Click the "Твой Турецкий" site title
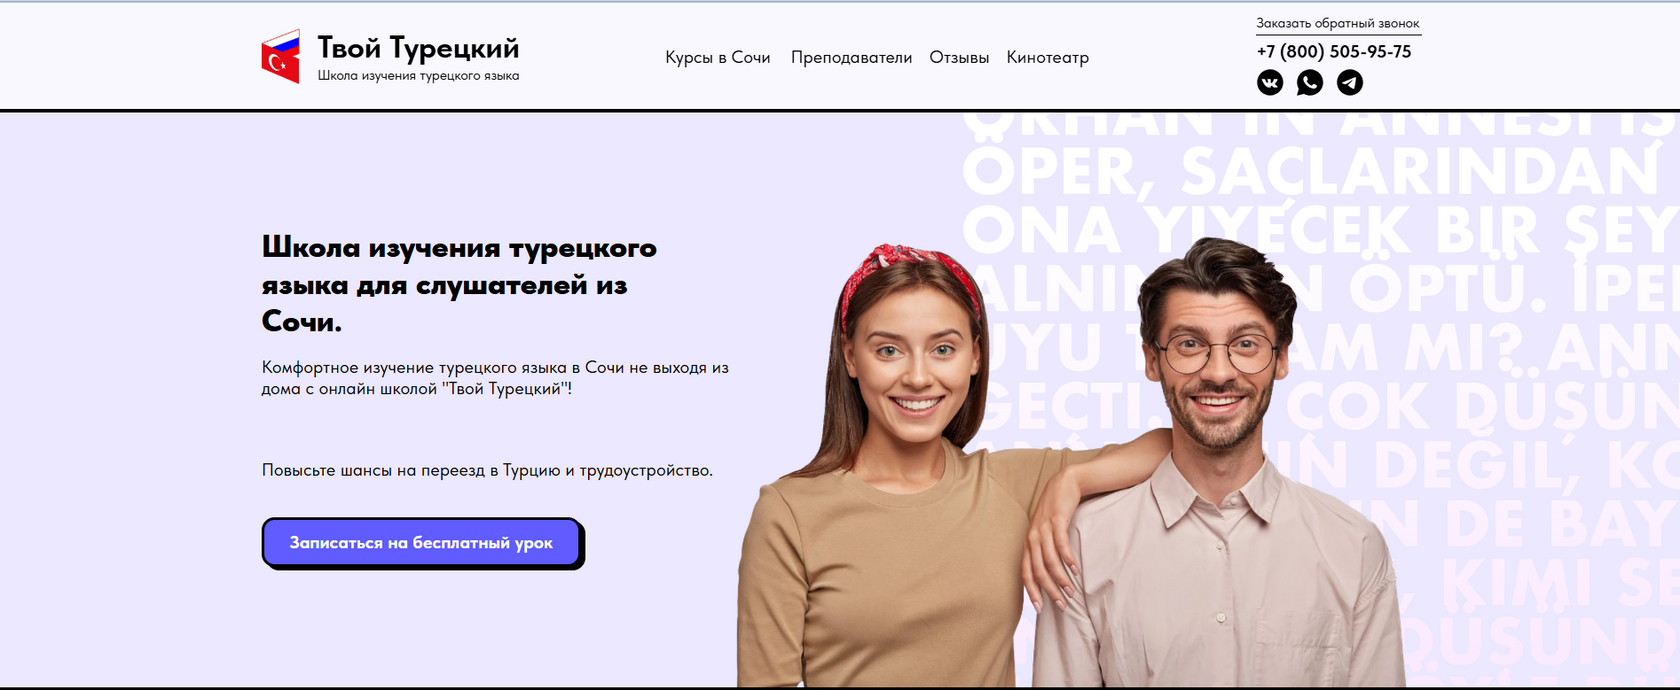This screenshot has height=690, width=1680. 418,47
